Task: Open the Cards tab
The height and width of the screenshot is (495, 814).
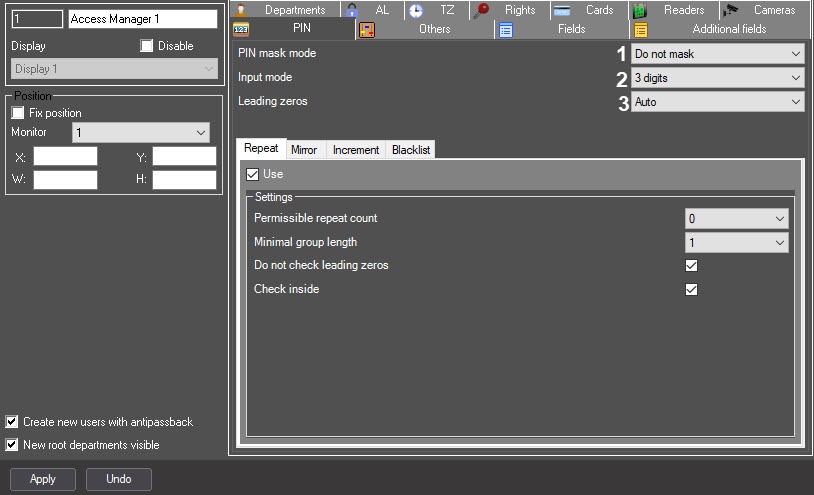Action: pos(589,10)
